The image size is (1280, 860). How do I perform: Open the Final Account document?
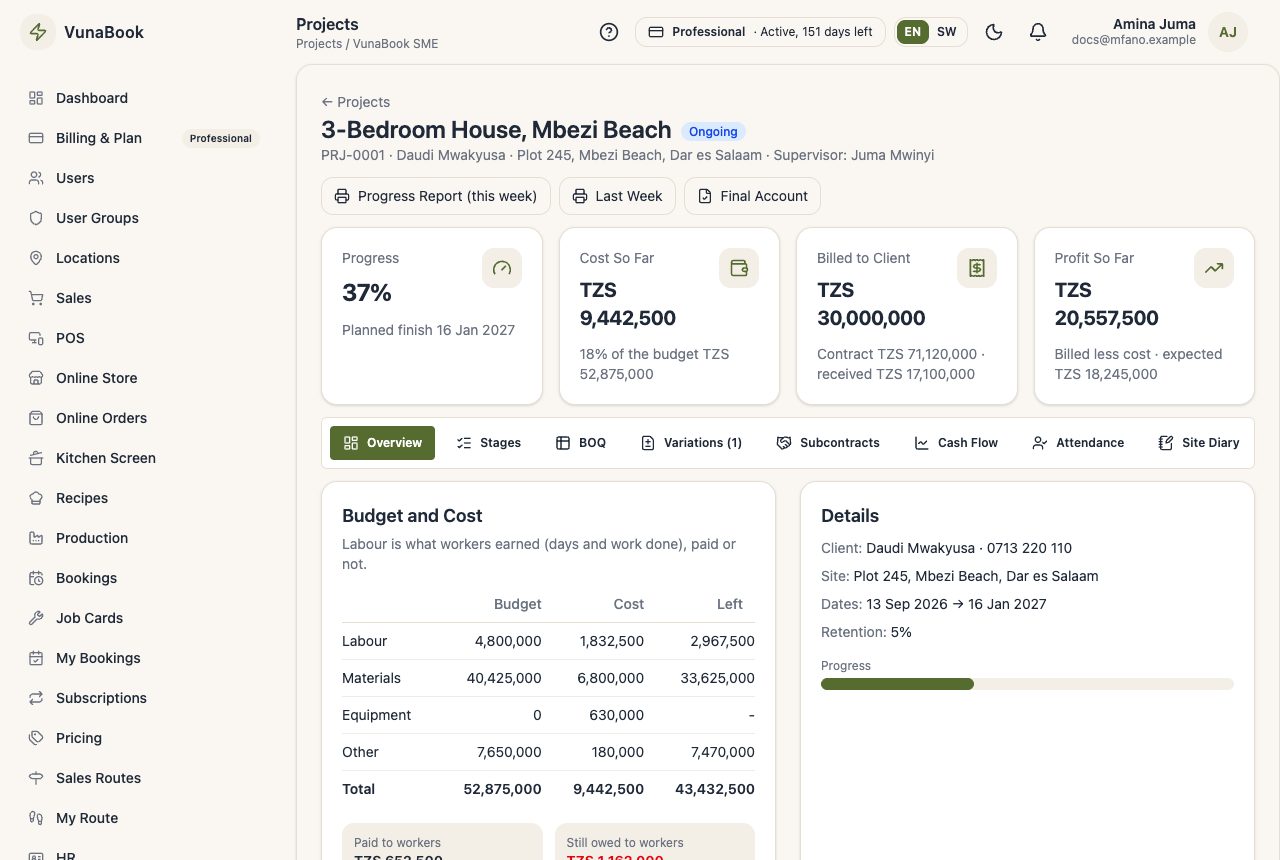click(x=752, y=196)
